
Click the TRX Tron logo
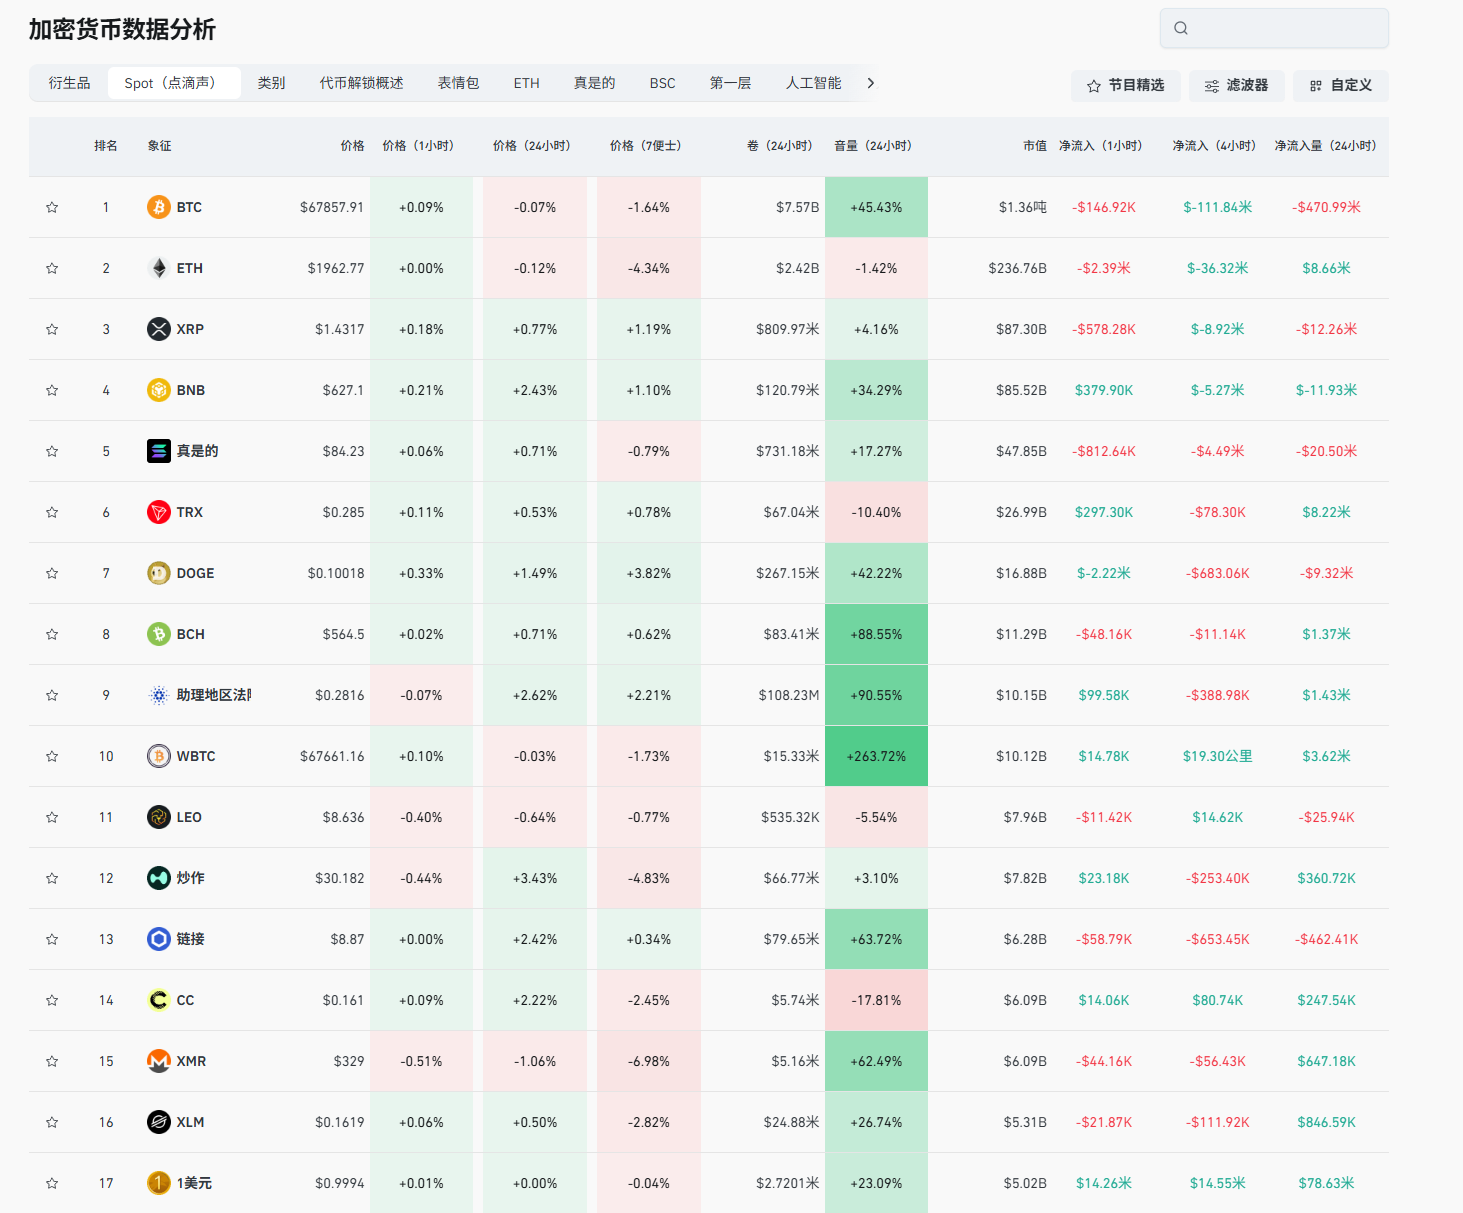[x=158, y=512]
